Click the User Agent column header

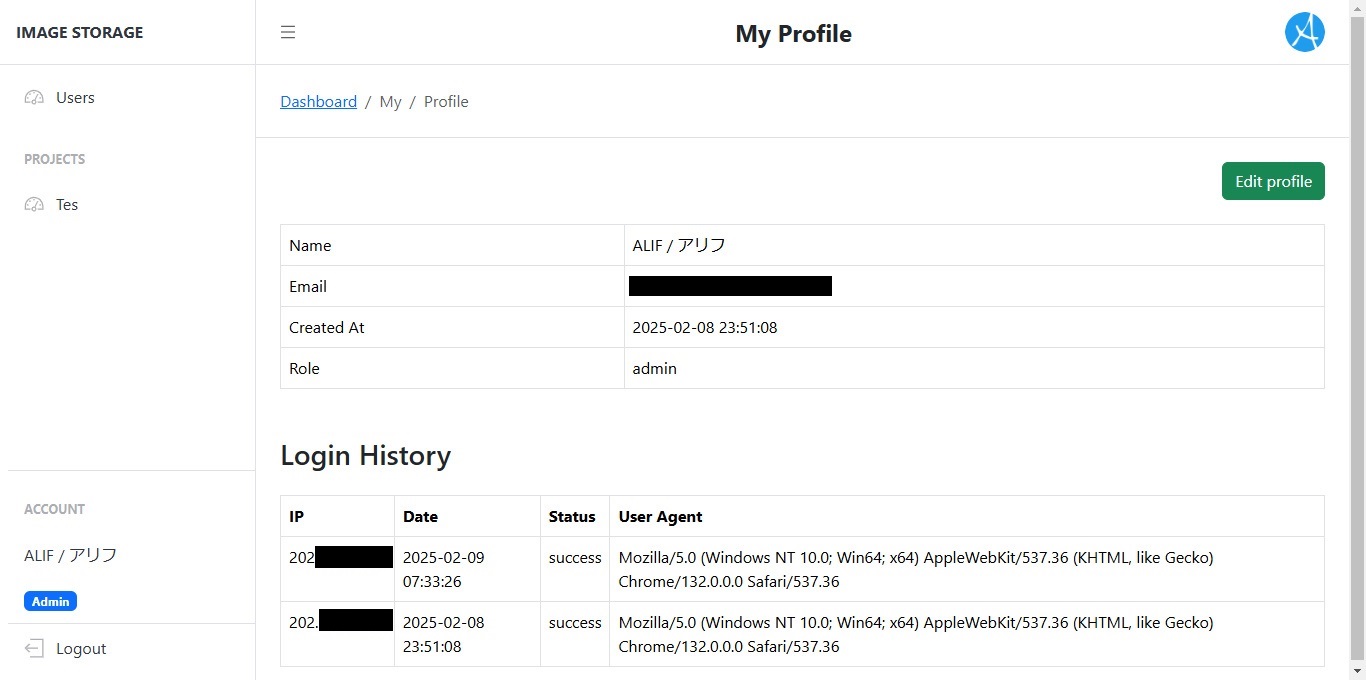tap(660, 517)
